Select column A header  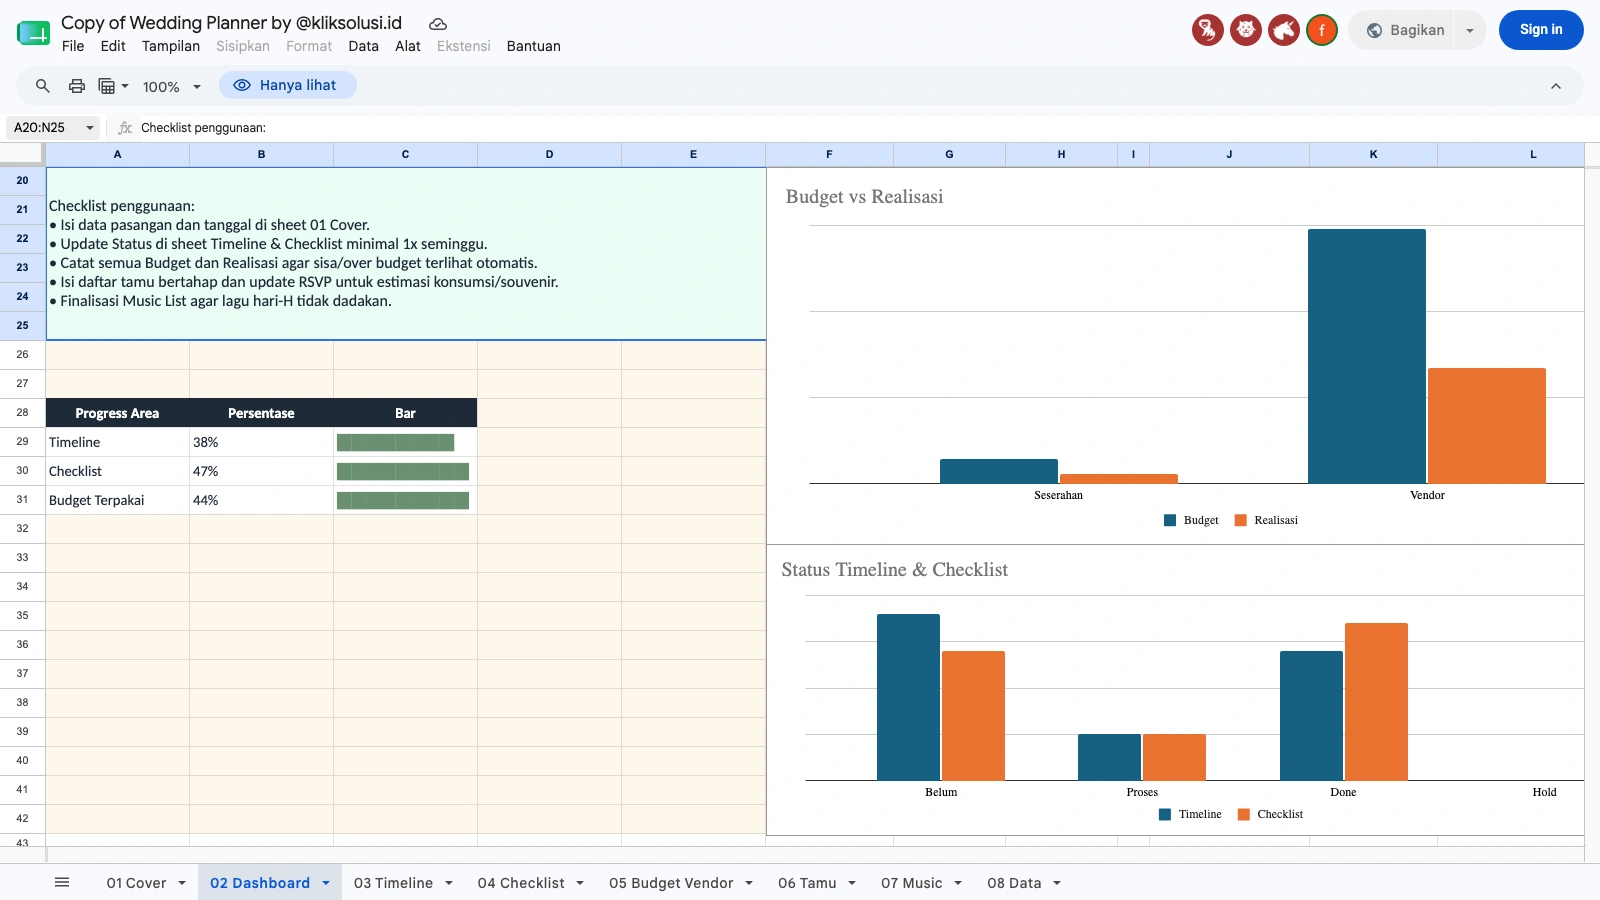pos(118,154)
